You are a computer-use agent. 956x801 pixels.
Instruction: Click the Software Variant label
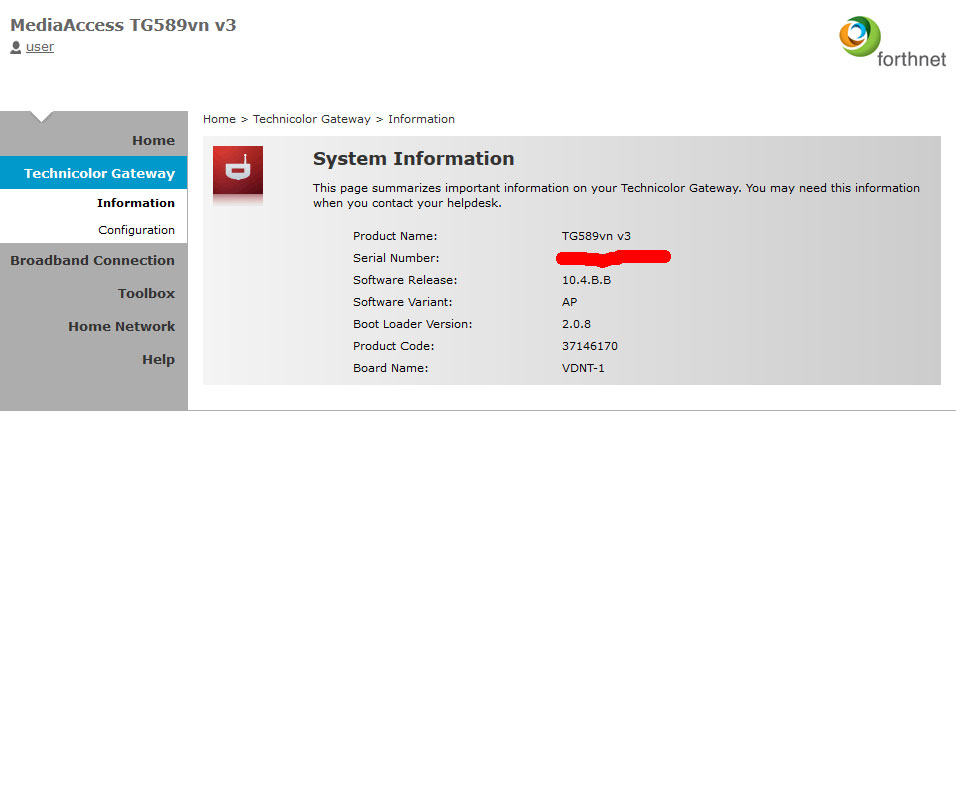pyautogui.click(x=402, y=302)
